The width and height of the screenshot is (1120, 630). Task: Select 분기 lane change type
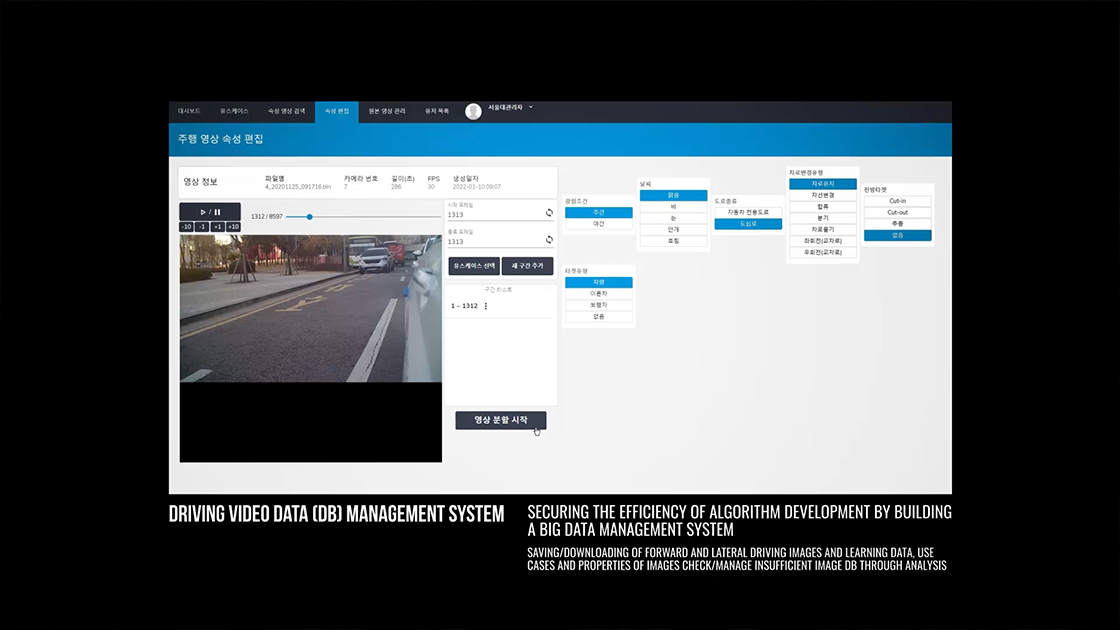(823, 218)
